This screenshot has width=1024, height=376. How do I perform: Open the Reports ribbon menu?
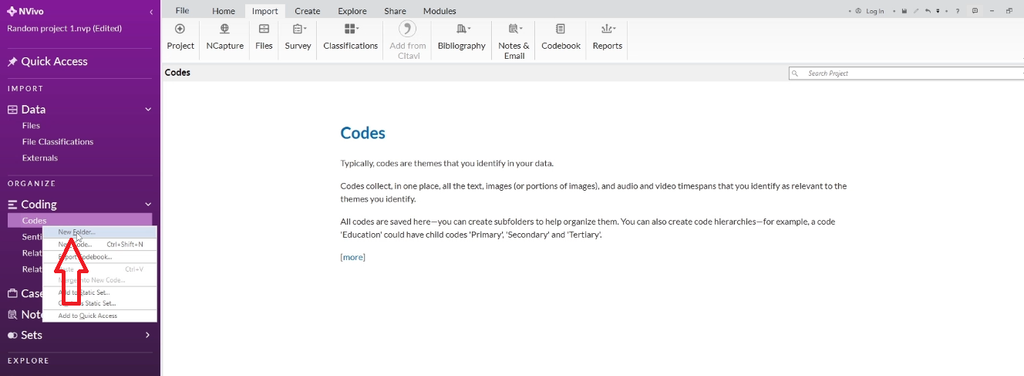click(607, 38)
